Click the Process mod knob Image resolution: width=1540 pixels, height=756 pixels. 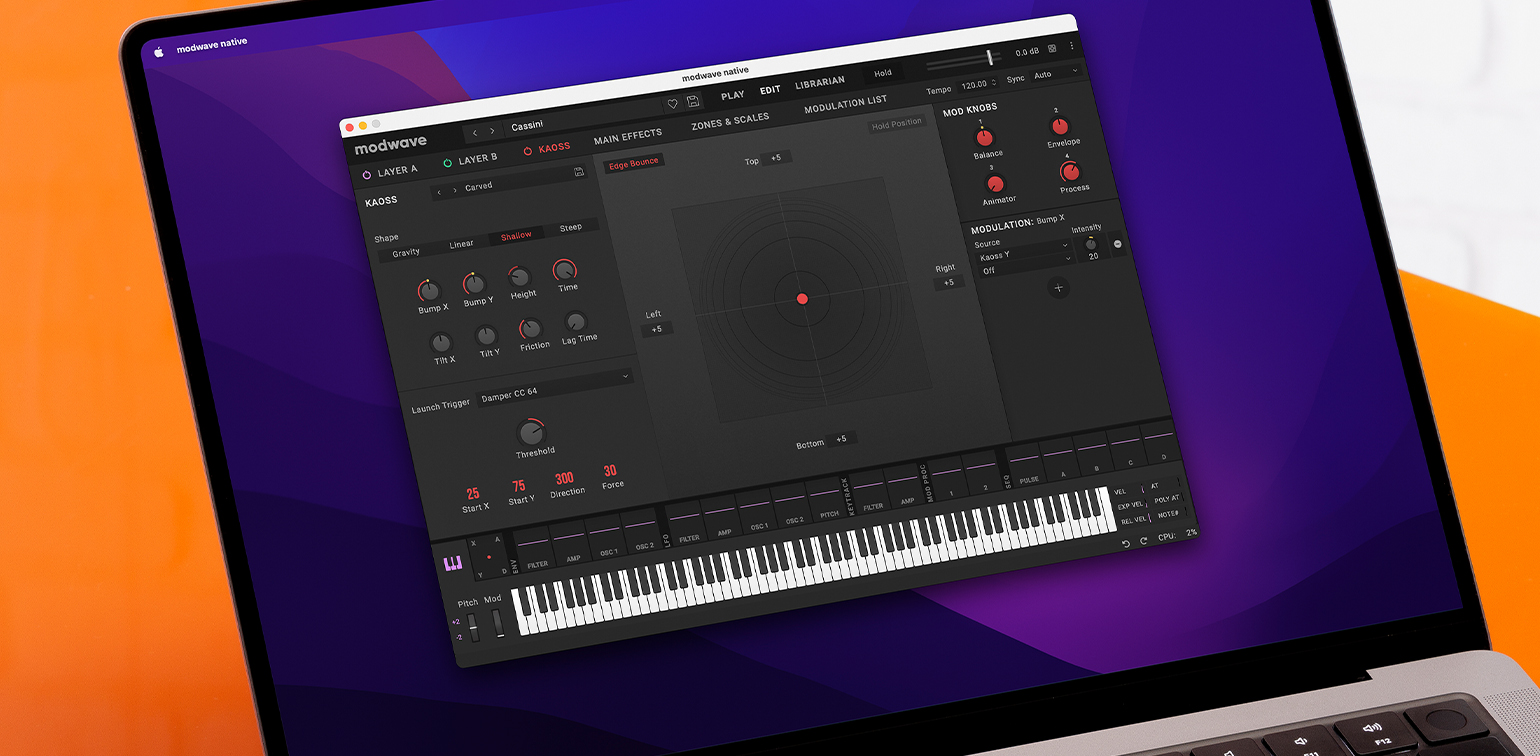pos(1071,172)
